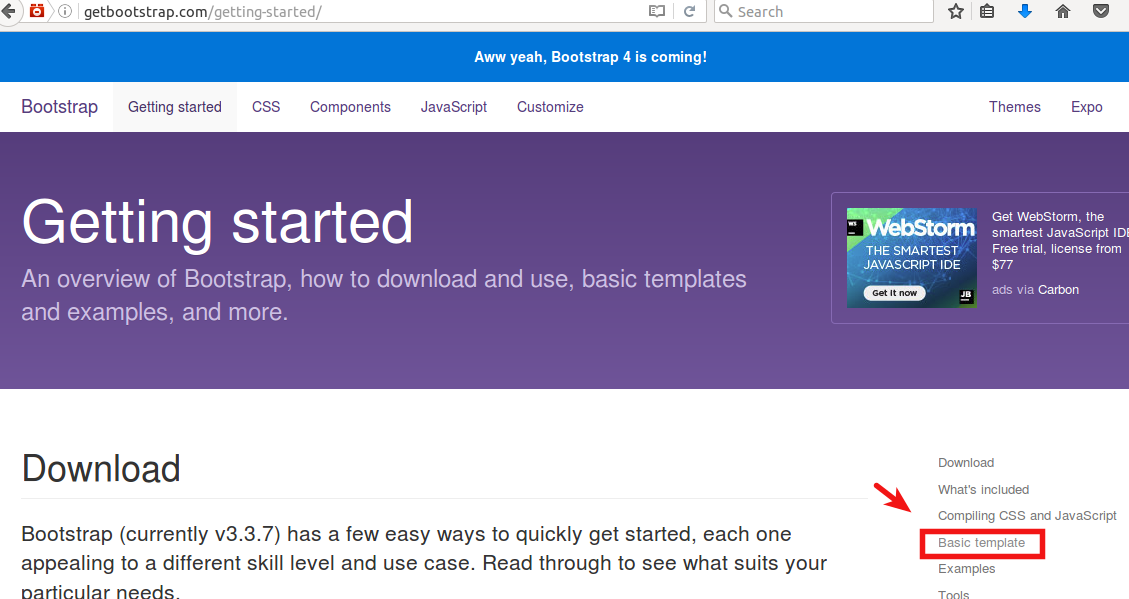Click the WebStorm ad image
The width and height of the screenshot is (1129, 599).
[912, 258]
